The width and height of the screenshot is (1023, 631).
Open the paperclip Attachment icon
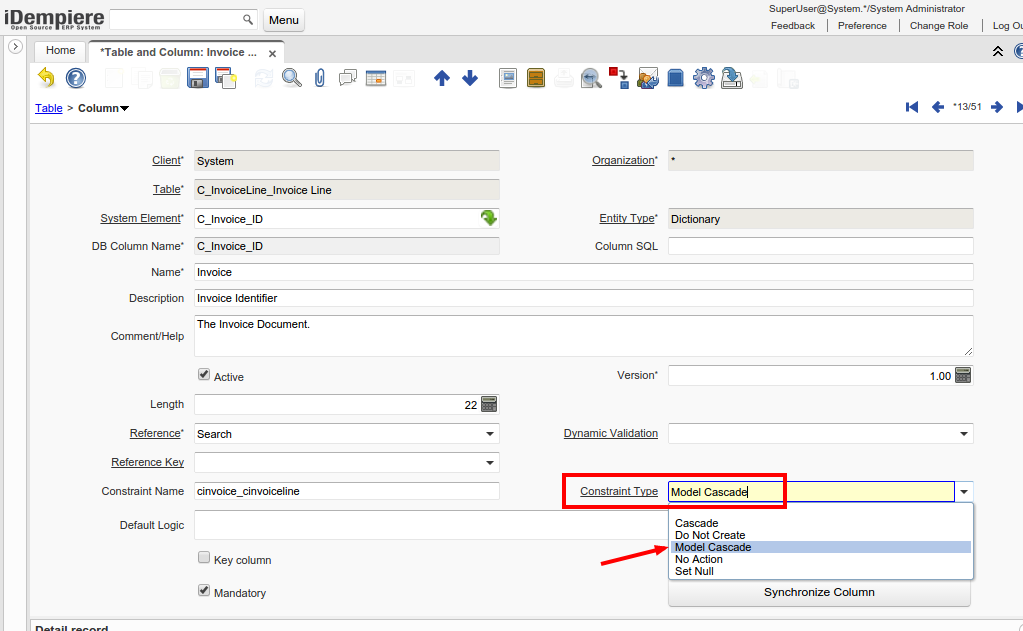320,78
